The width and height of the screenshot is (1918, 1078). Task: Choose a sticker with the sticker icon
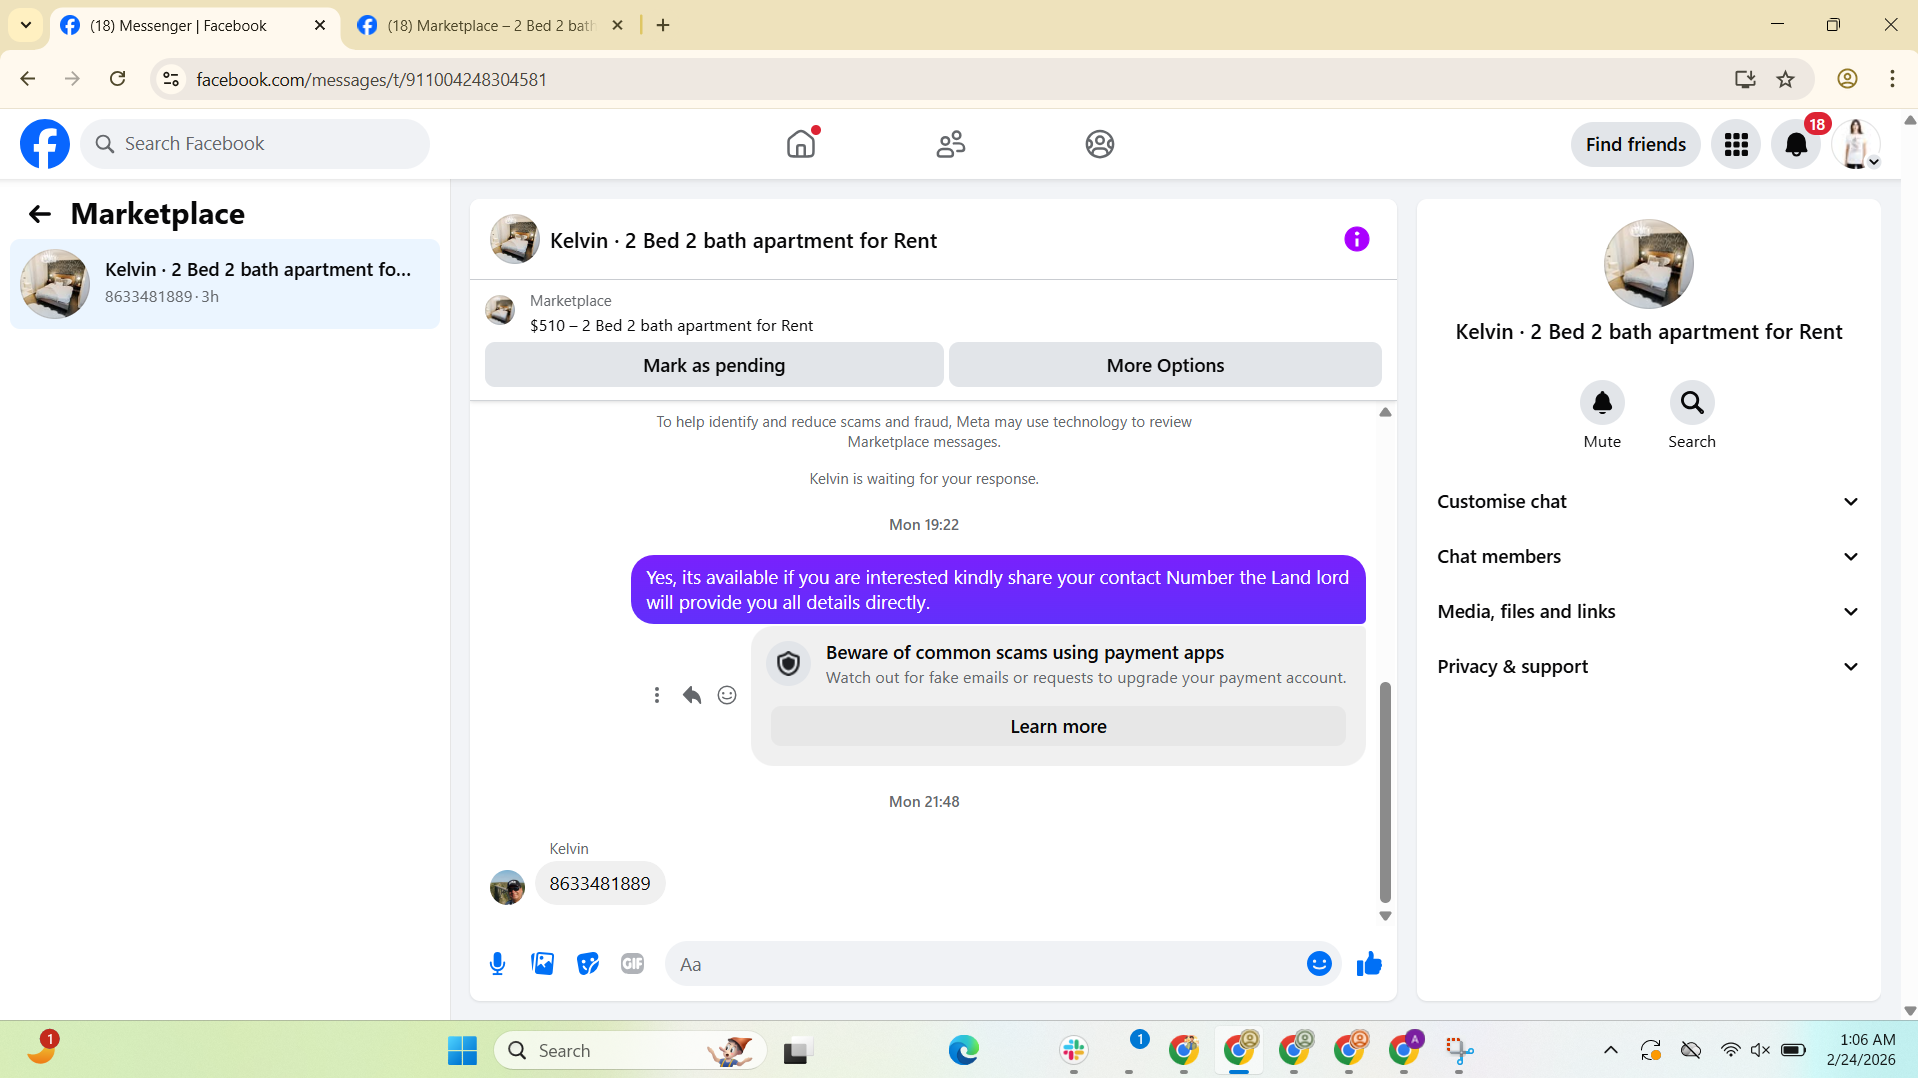(588, 964)
